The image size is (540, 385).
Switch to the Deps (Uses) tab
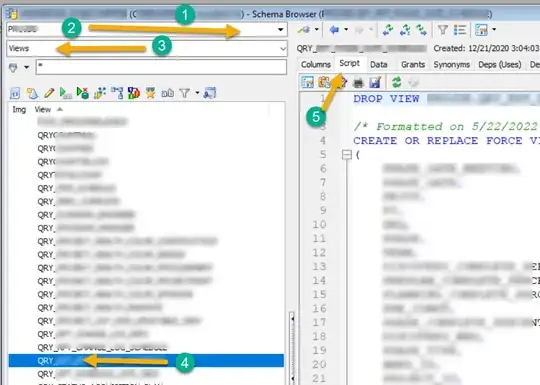pos(499,65)
